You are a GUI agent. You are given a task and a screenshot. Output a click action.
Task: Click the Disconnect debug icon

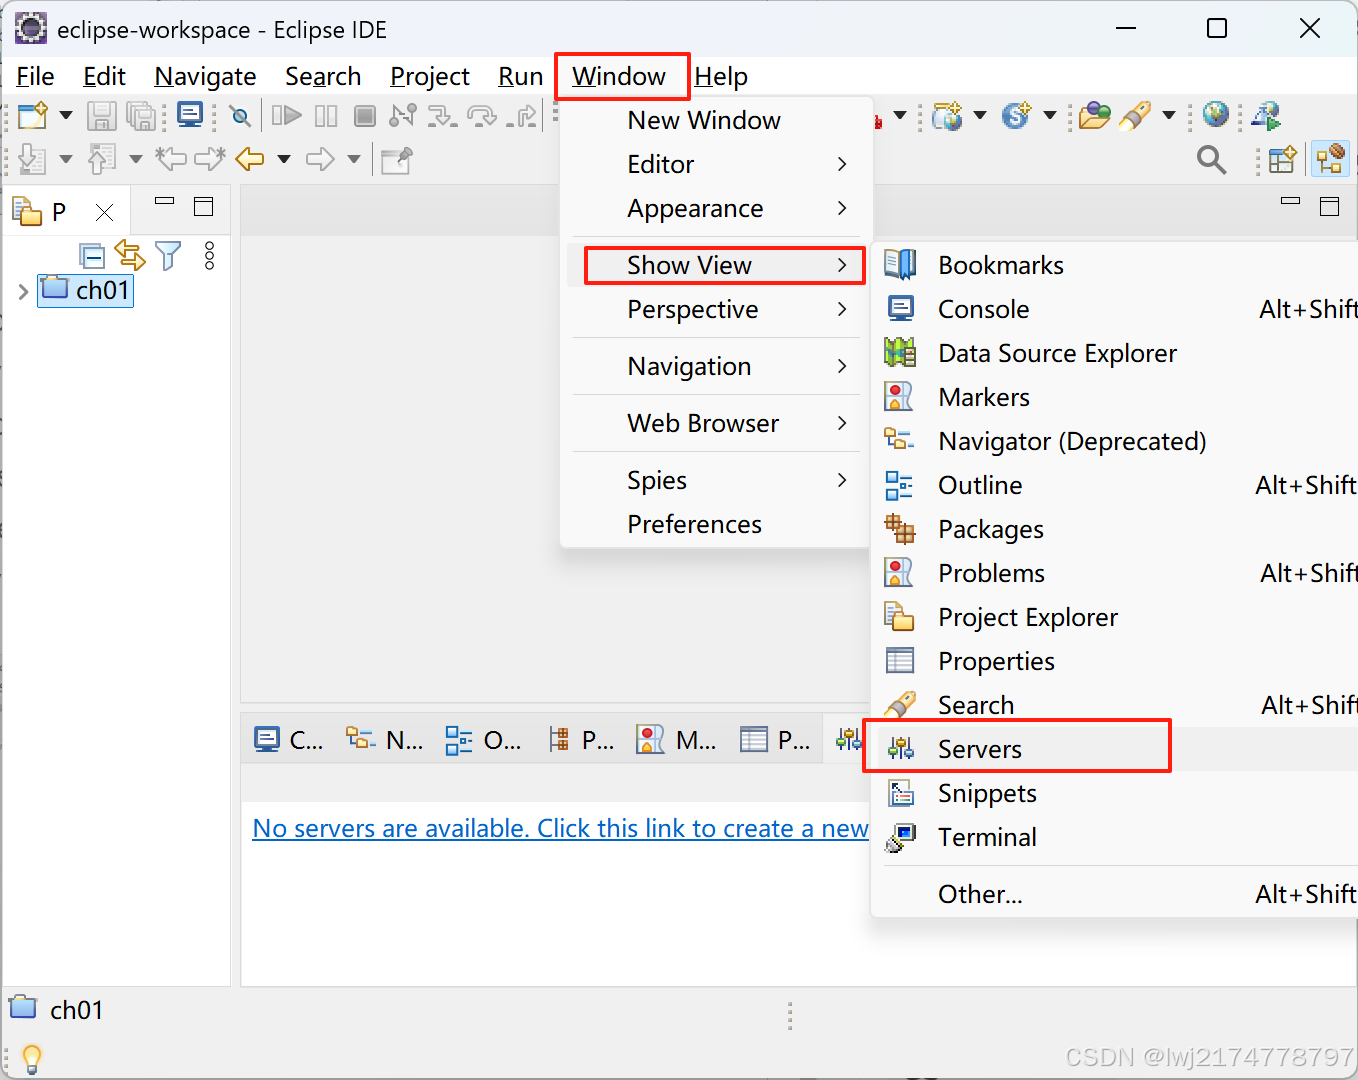click(403, 116)
